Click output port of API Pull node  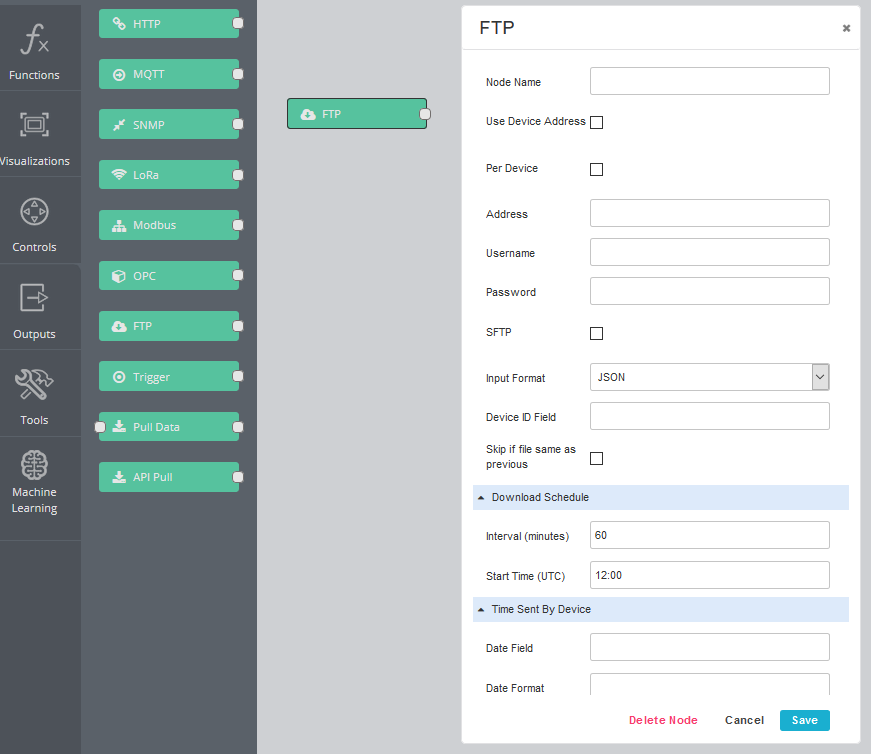point(238,477)
